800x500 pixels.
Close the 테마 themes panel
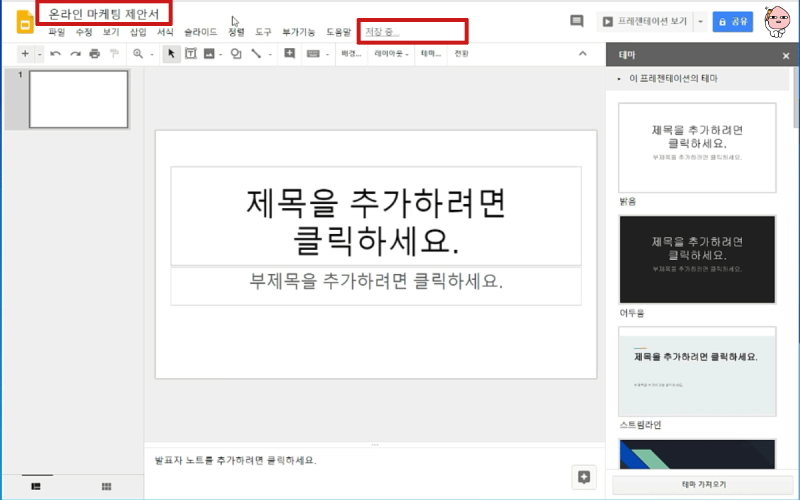click(786, 56)
